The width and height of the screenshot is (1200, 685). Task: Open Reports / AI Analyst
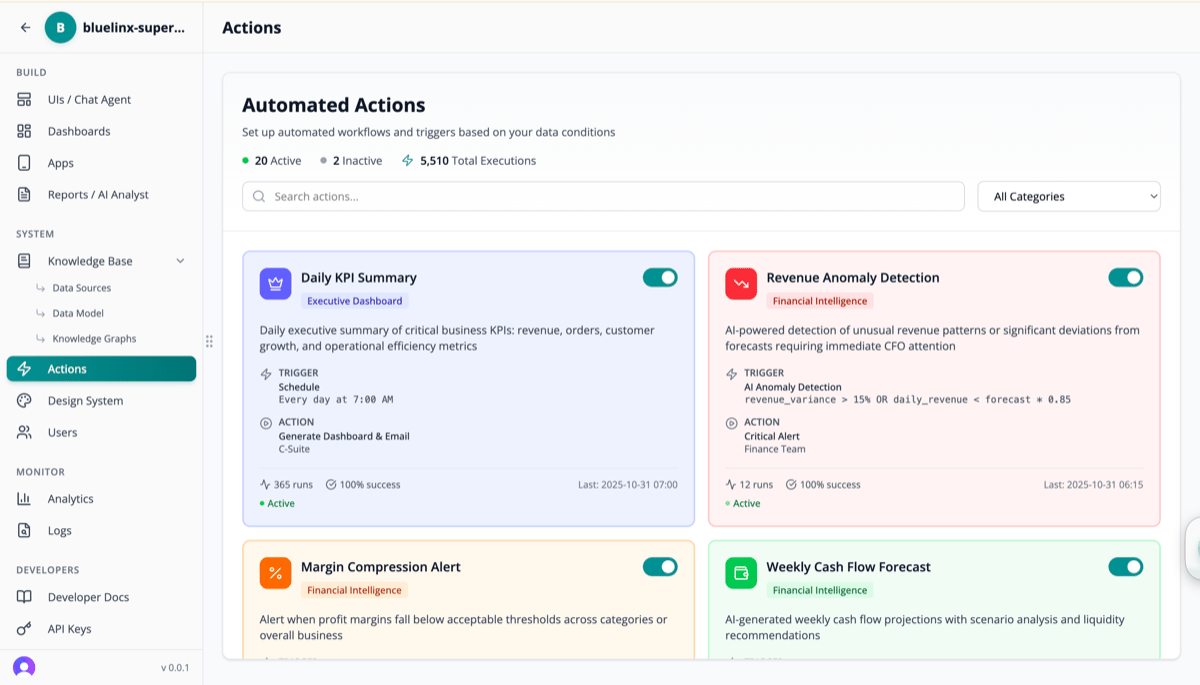98,195
